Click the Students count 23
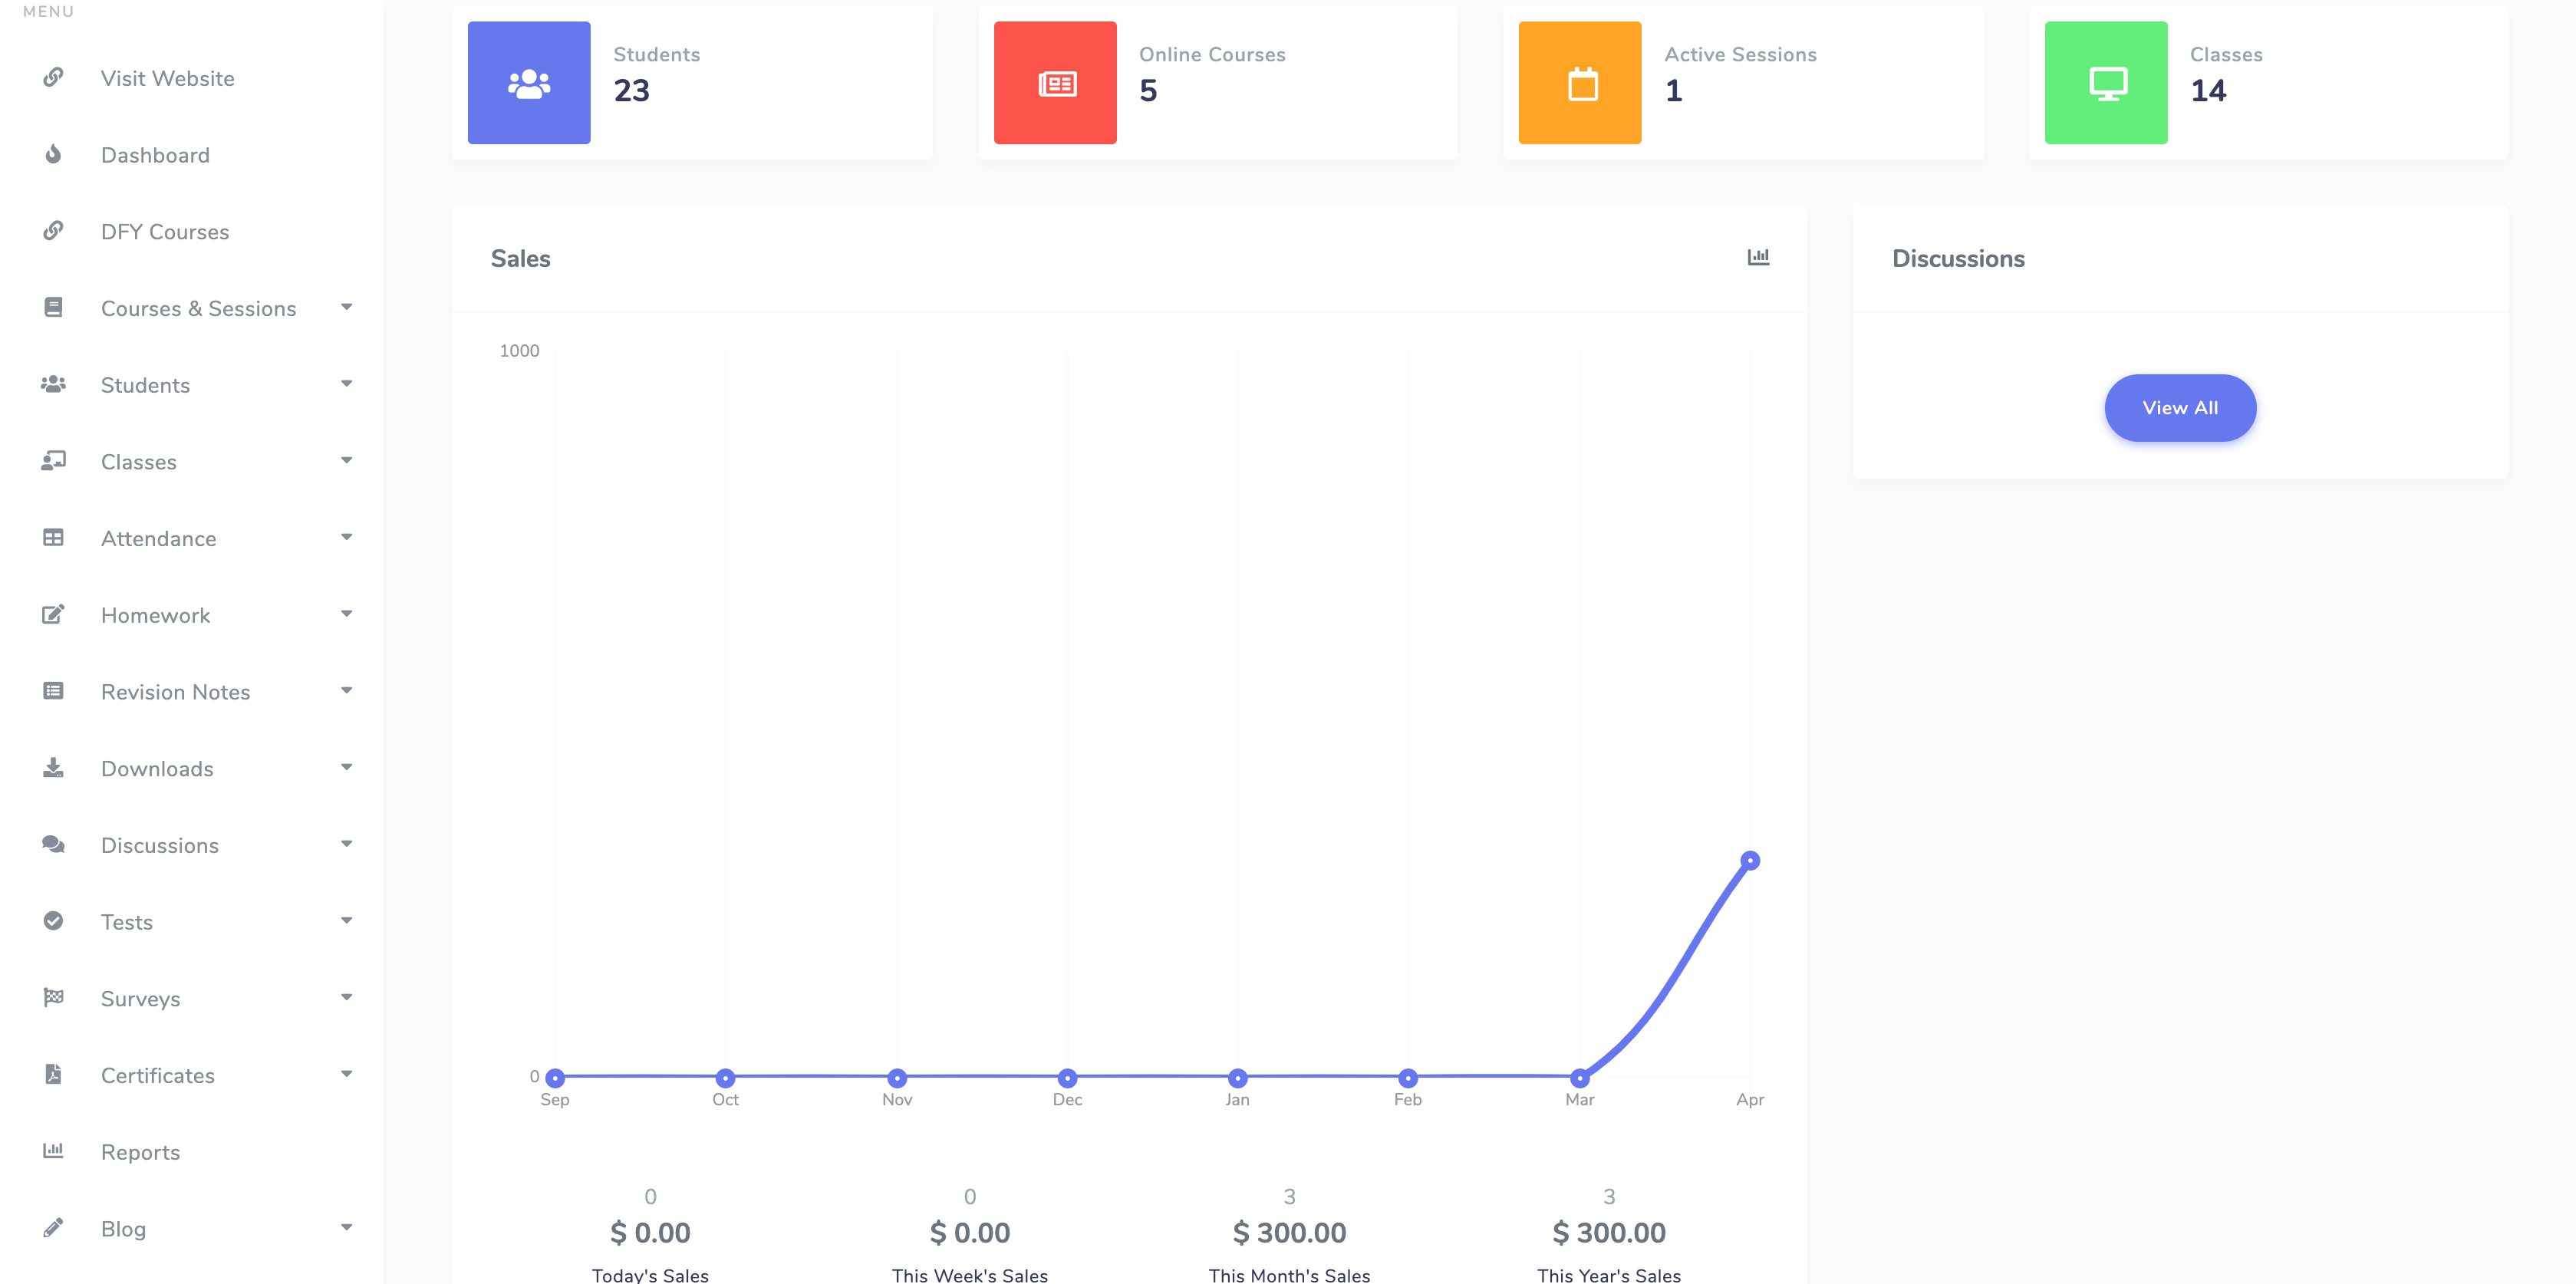This screenshot has height=1284, width=2576. point(631,91)
